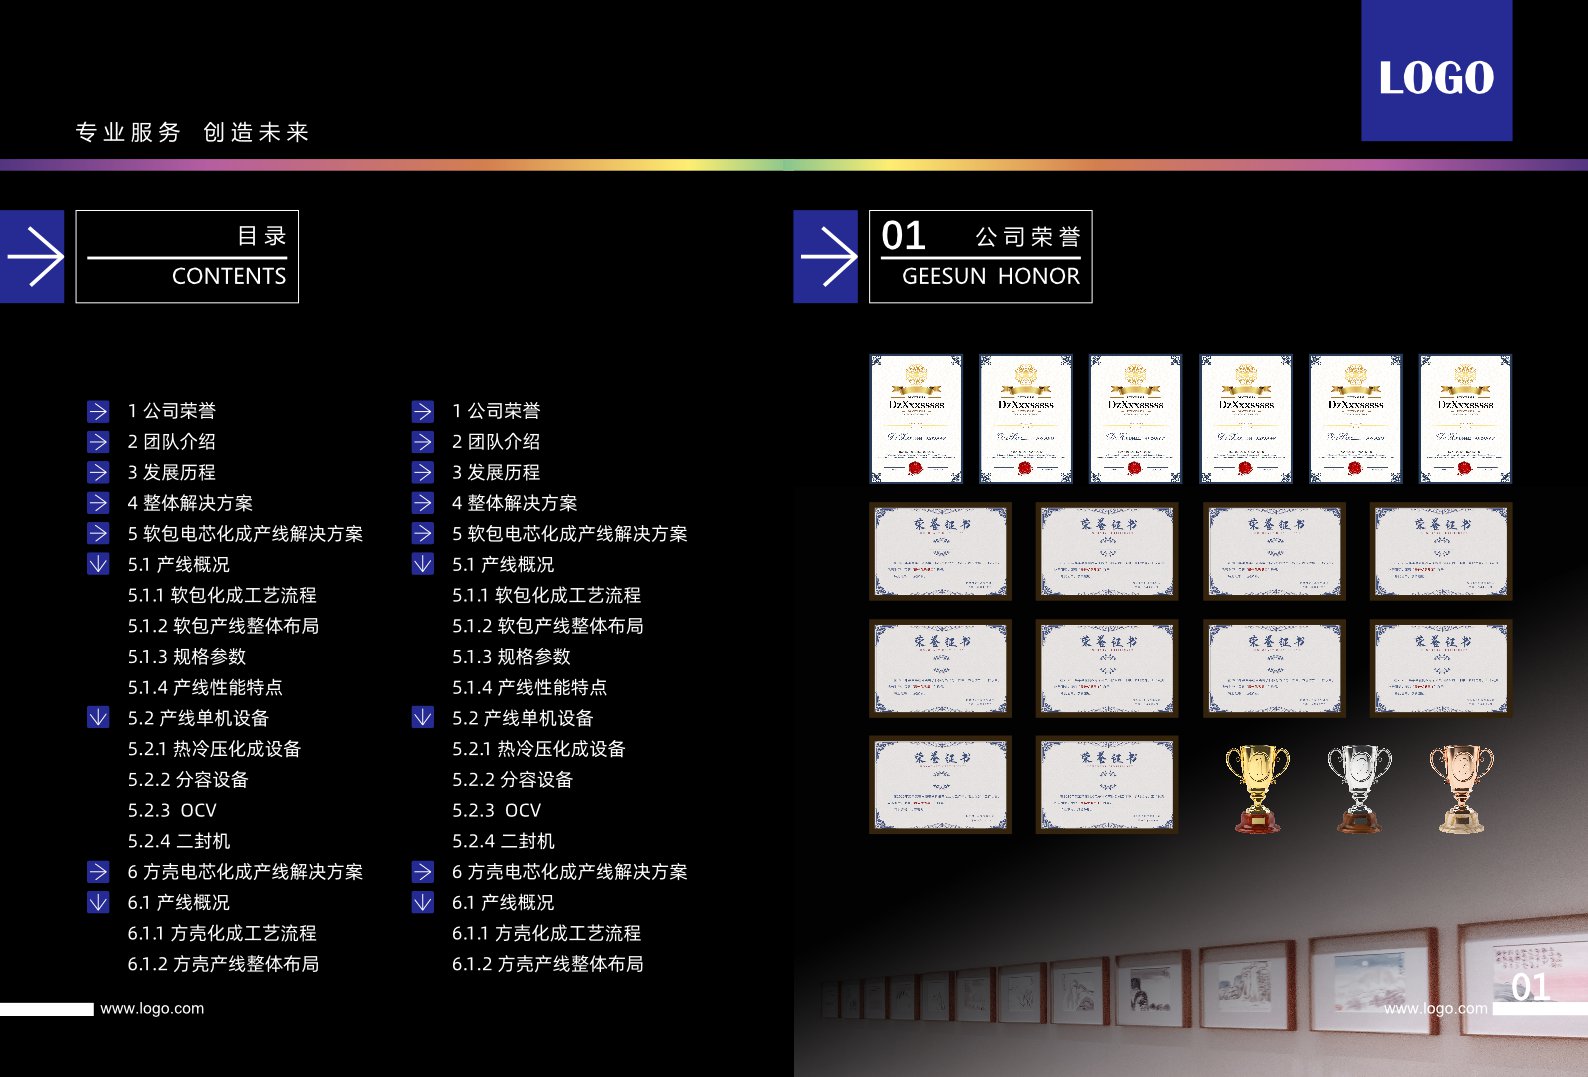
Task: Click 5.2.1 热冷压化成设备 in the left column
Action: click(x=214, y=749)
